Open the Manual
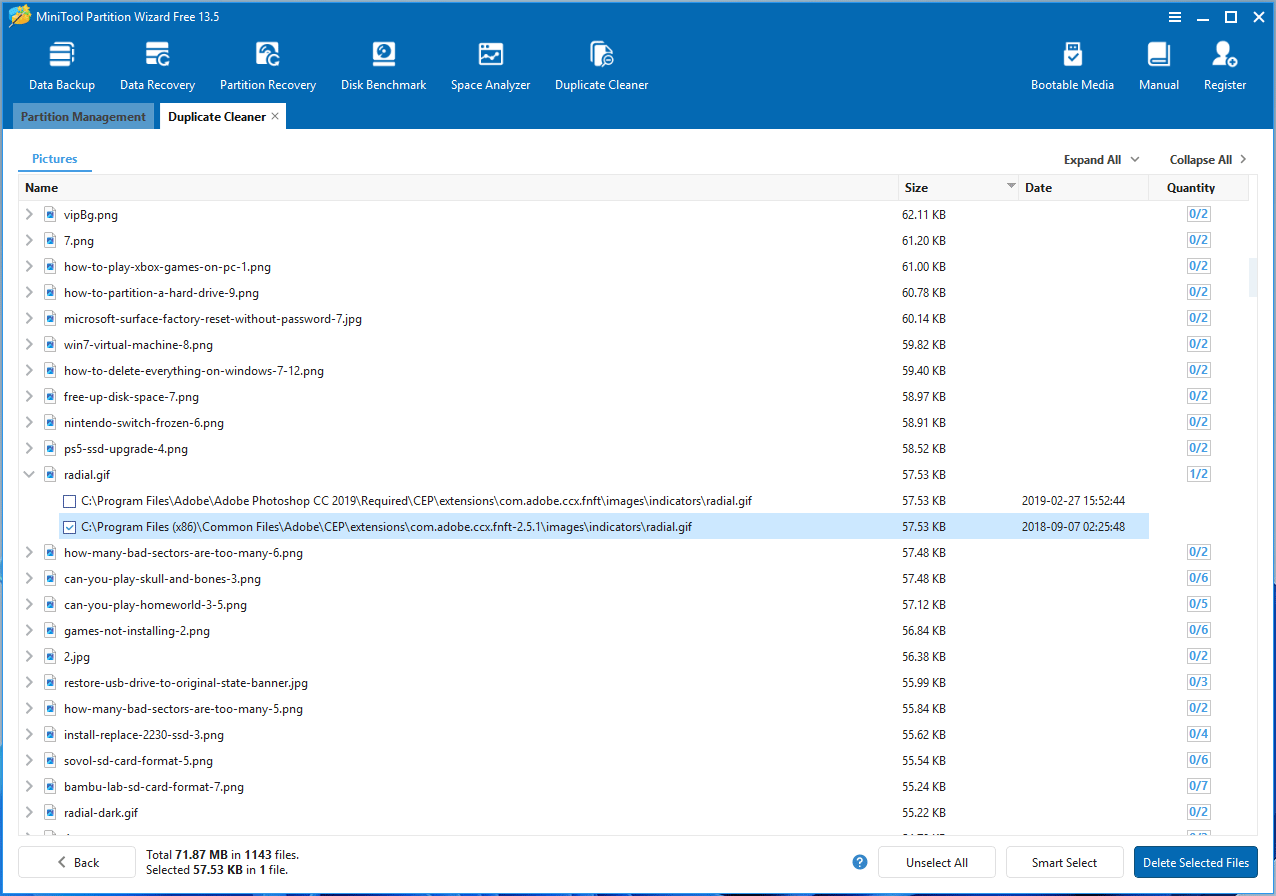Screen dimensions: 1276x896 [x=1158, y=62]
